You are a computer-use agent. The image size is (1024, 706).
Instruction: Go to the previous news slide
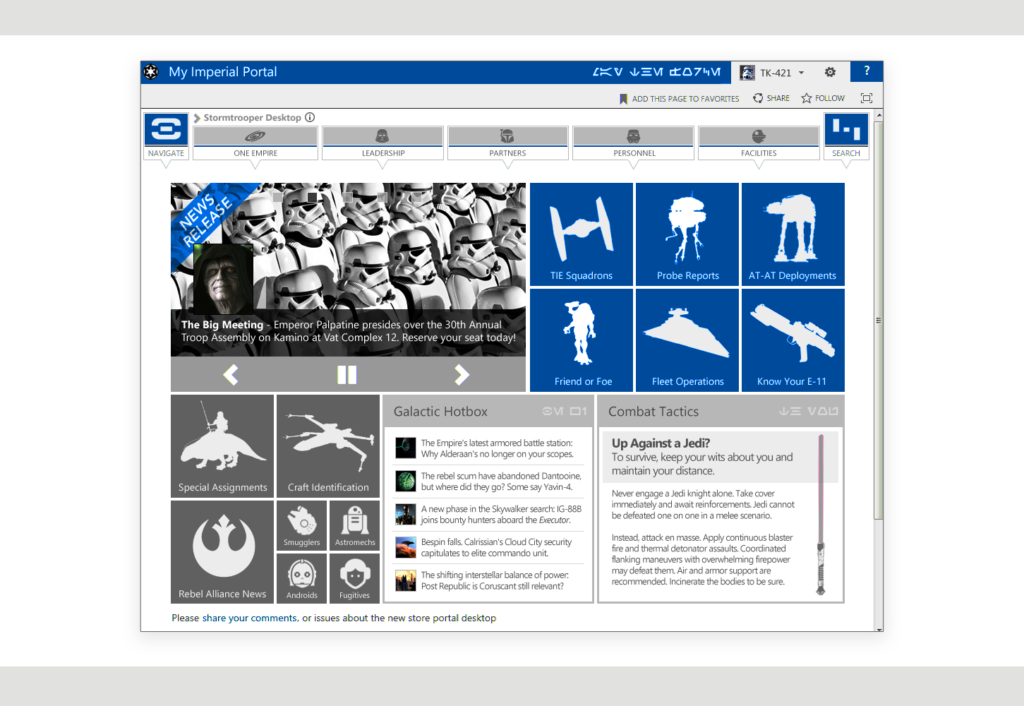[x=231, y=374]
